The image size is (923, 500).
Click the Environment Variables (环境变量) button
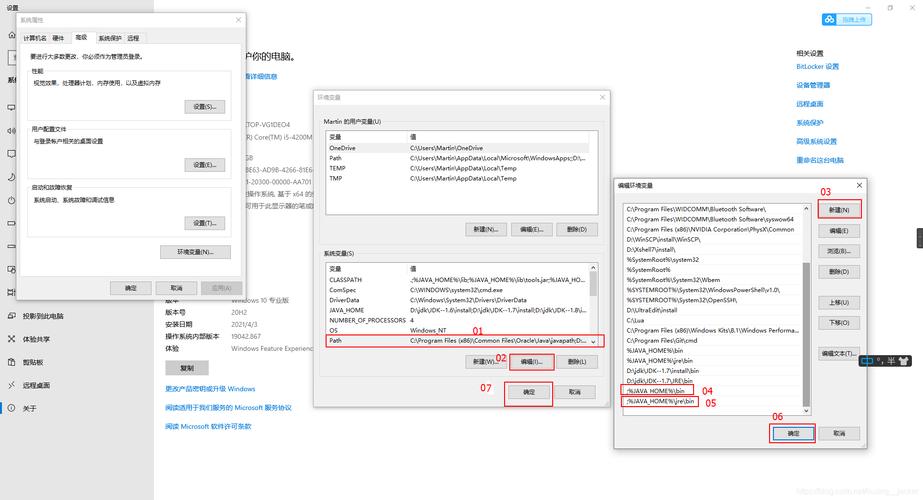203,252
